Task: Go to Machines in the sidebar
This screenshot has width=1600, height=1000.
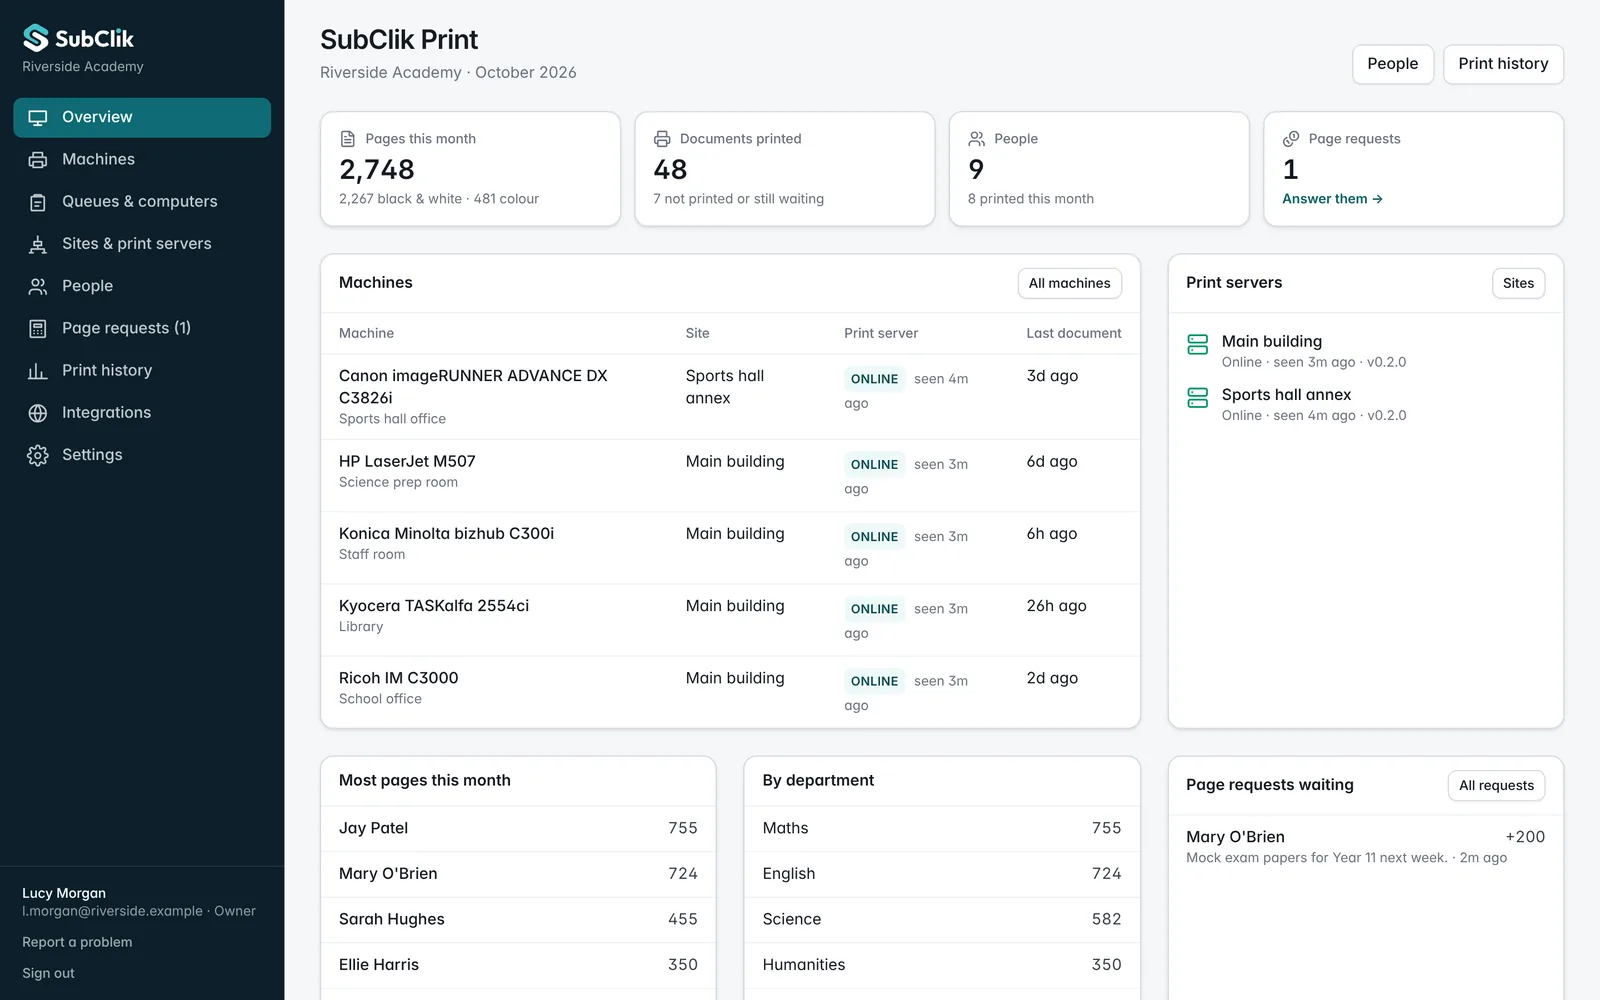Action: (x=142, y=160)
